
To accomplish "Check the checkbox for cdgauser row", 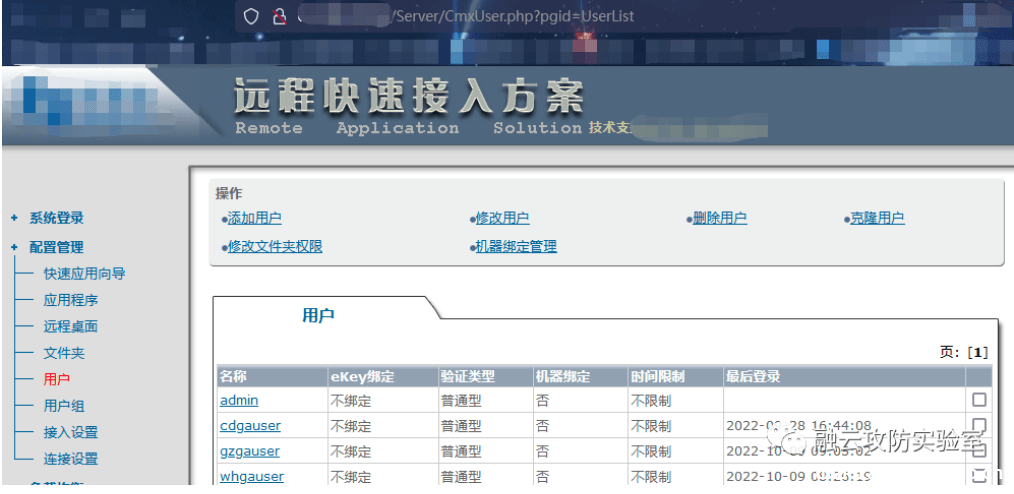I will click(x=979, y=425).
